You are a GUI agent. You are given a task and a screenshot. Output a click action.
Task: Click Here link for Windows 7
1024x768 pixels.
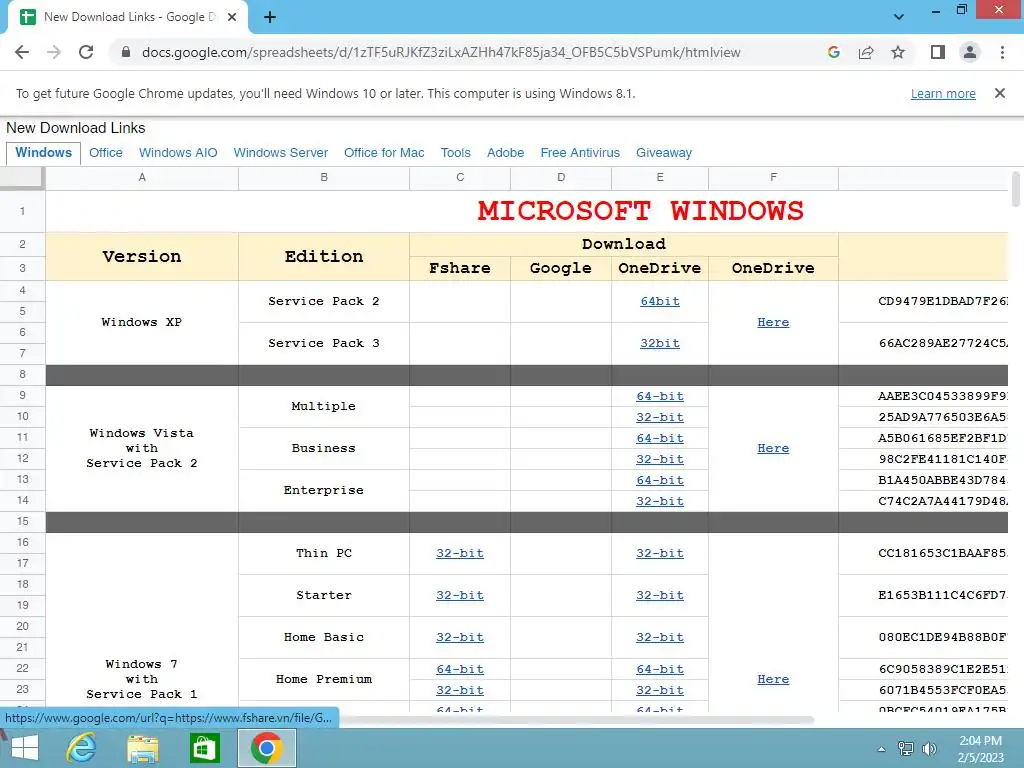(x=773, y=679)
